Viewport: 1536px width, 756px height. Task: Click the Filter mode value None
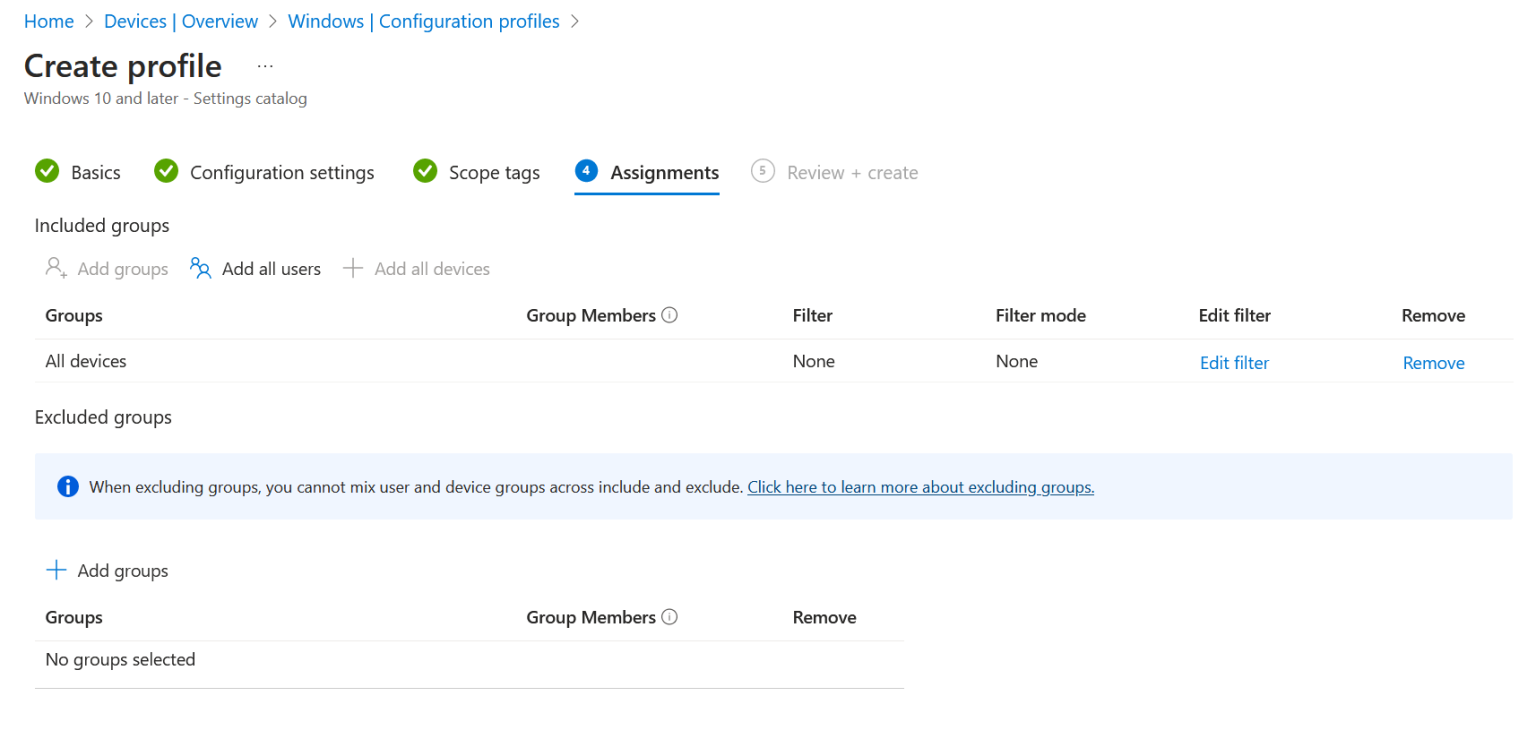coord(1017,361)
